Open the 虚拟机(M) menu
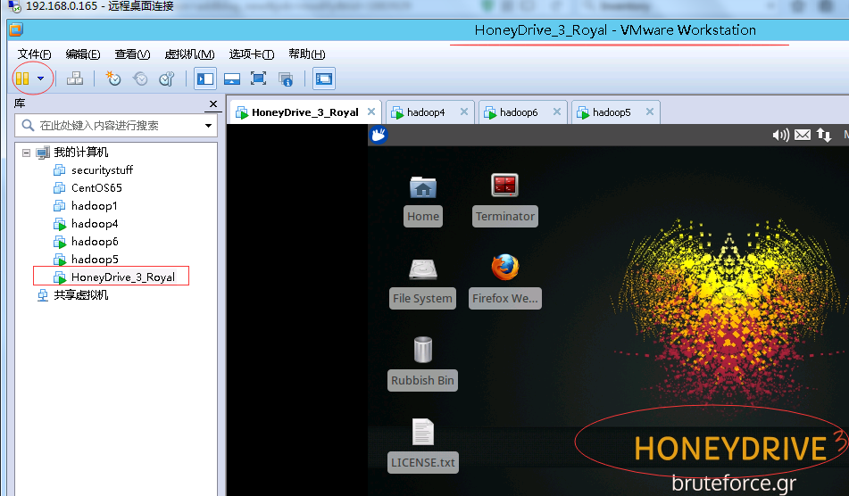The image size is (849, 496). point(190,54)
